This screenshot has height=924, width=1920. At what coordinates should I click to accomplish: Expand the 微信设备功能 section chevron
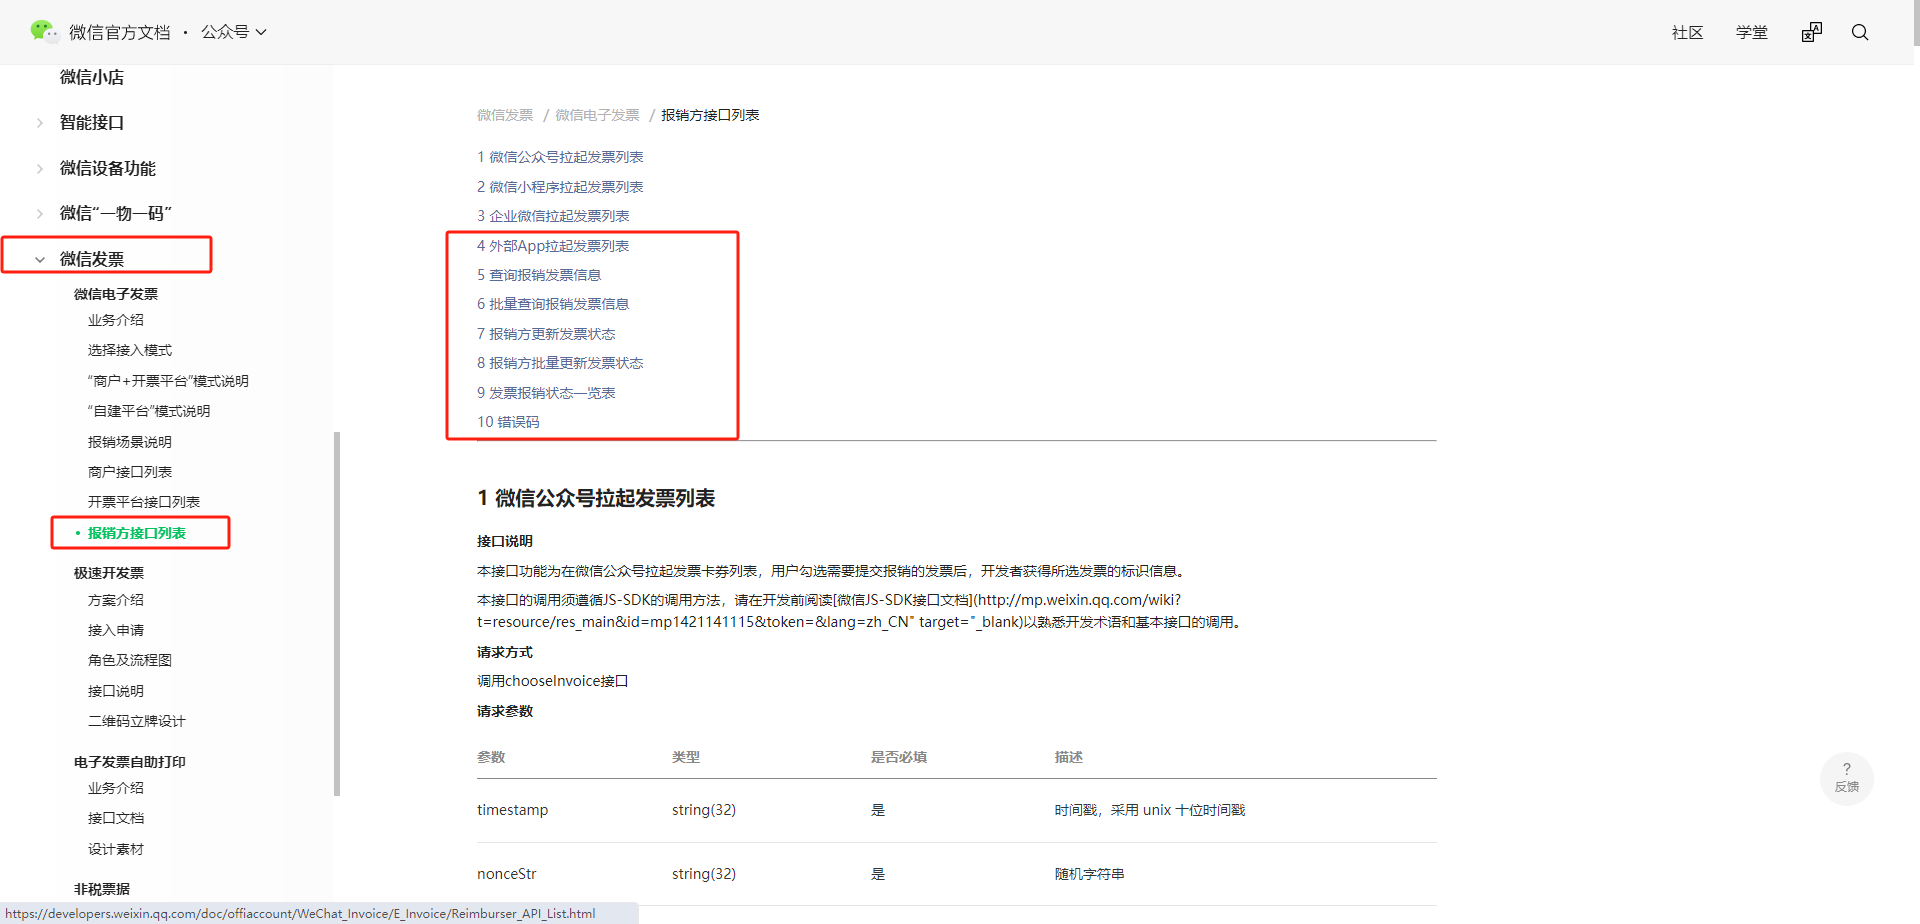click(x=40, y=168)
